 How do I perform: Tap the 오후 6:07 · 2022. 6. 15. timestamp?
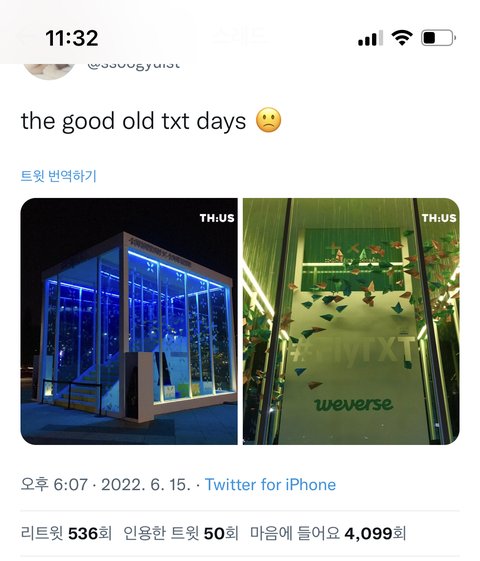tap(106, 485)
